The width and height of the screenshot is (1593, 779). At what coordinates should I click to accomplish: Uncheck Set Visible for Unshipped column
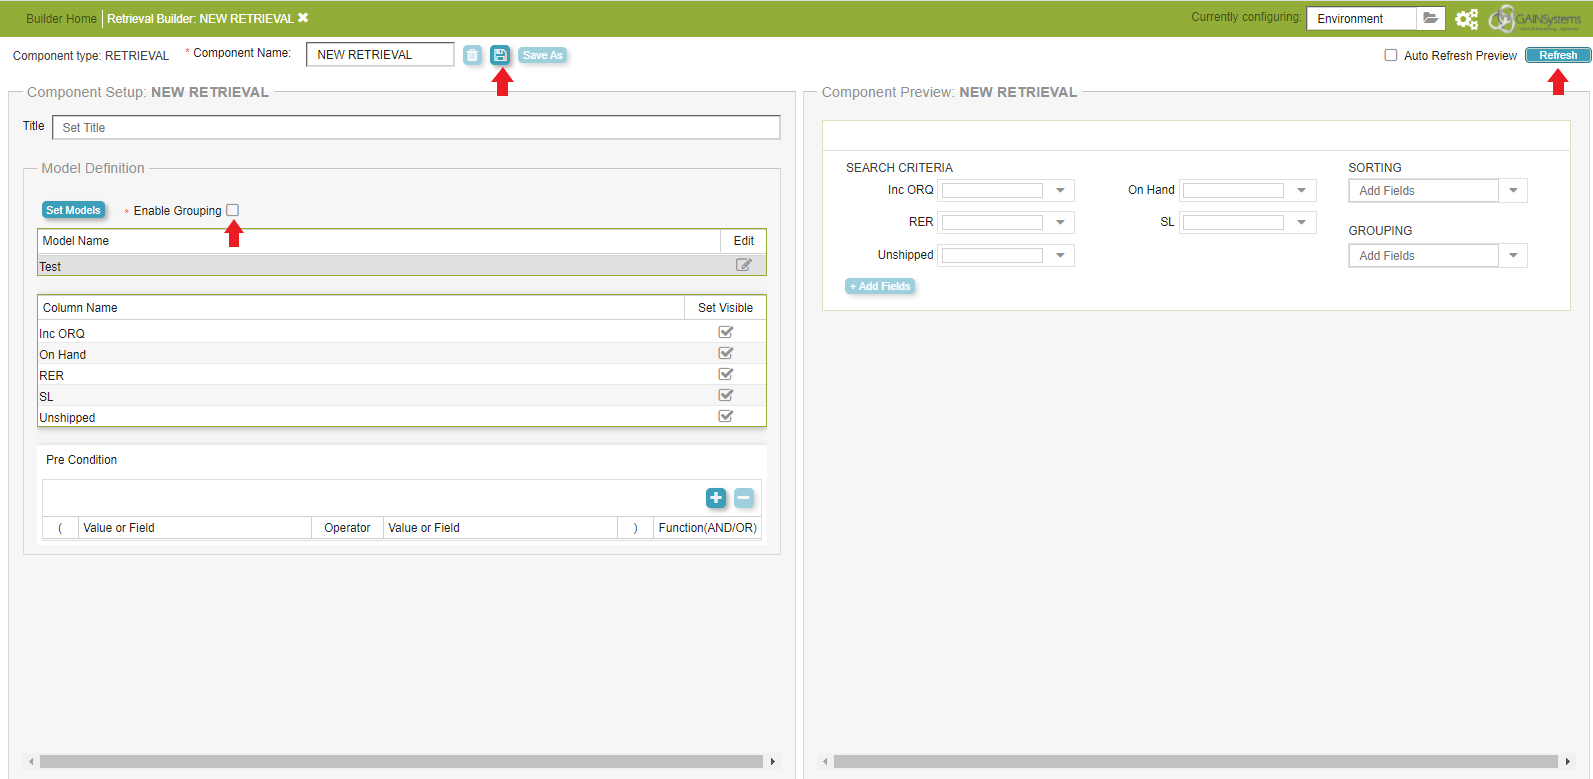[x=726, y=416]
